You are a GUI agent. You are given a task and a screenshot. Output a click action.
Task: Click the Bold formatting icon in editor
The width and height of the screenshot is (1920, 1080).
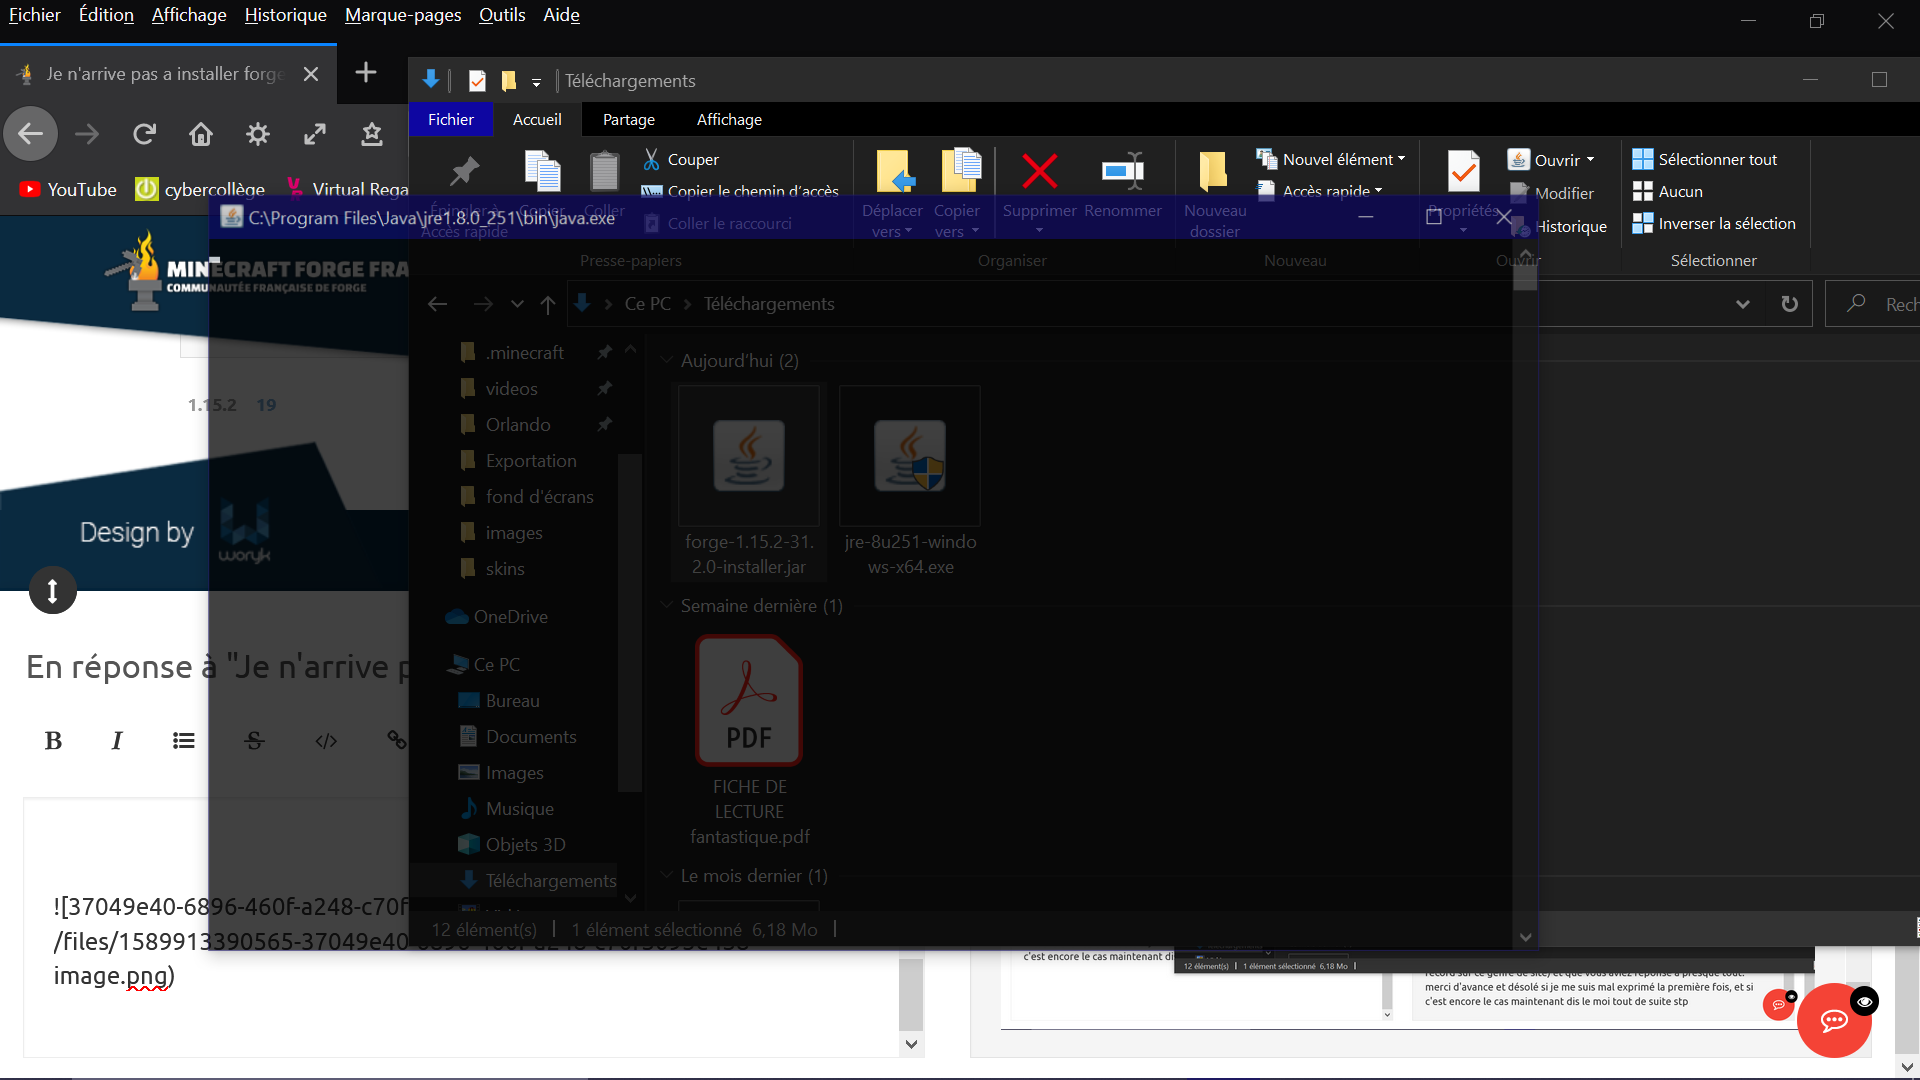[x=54, y=741]
